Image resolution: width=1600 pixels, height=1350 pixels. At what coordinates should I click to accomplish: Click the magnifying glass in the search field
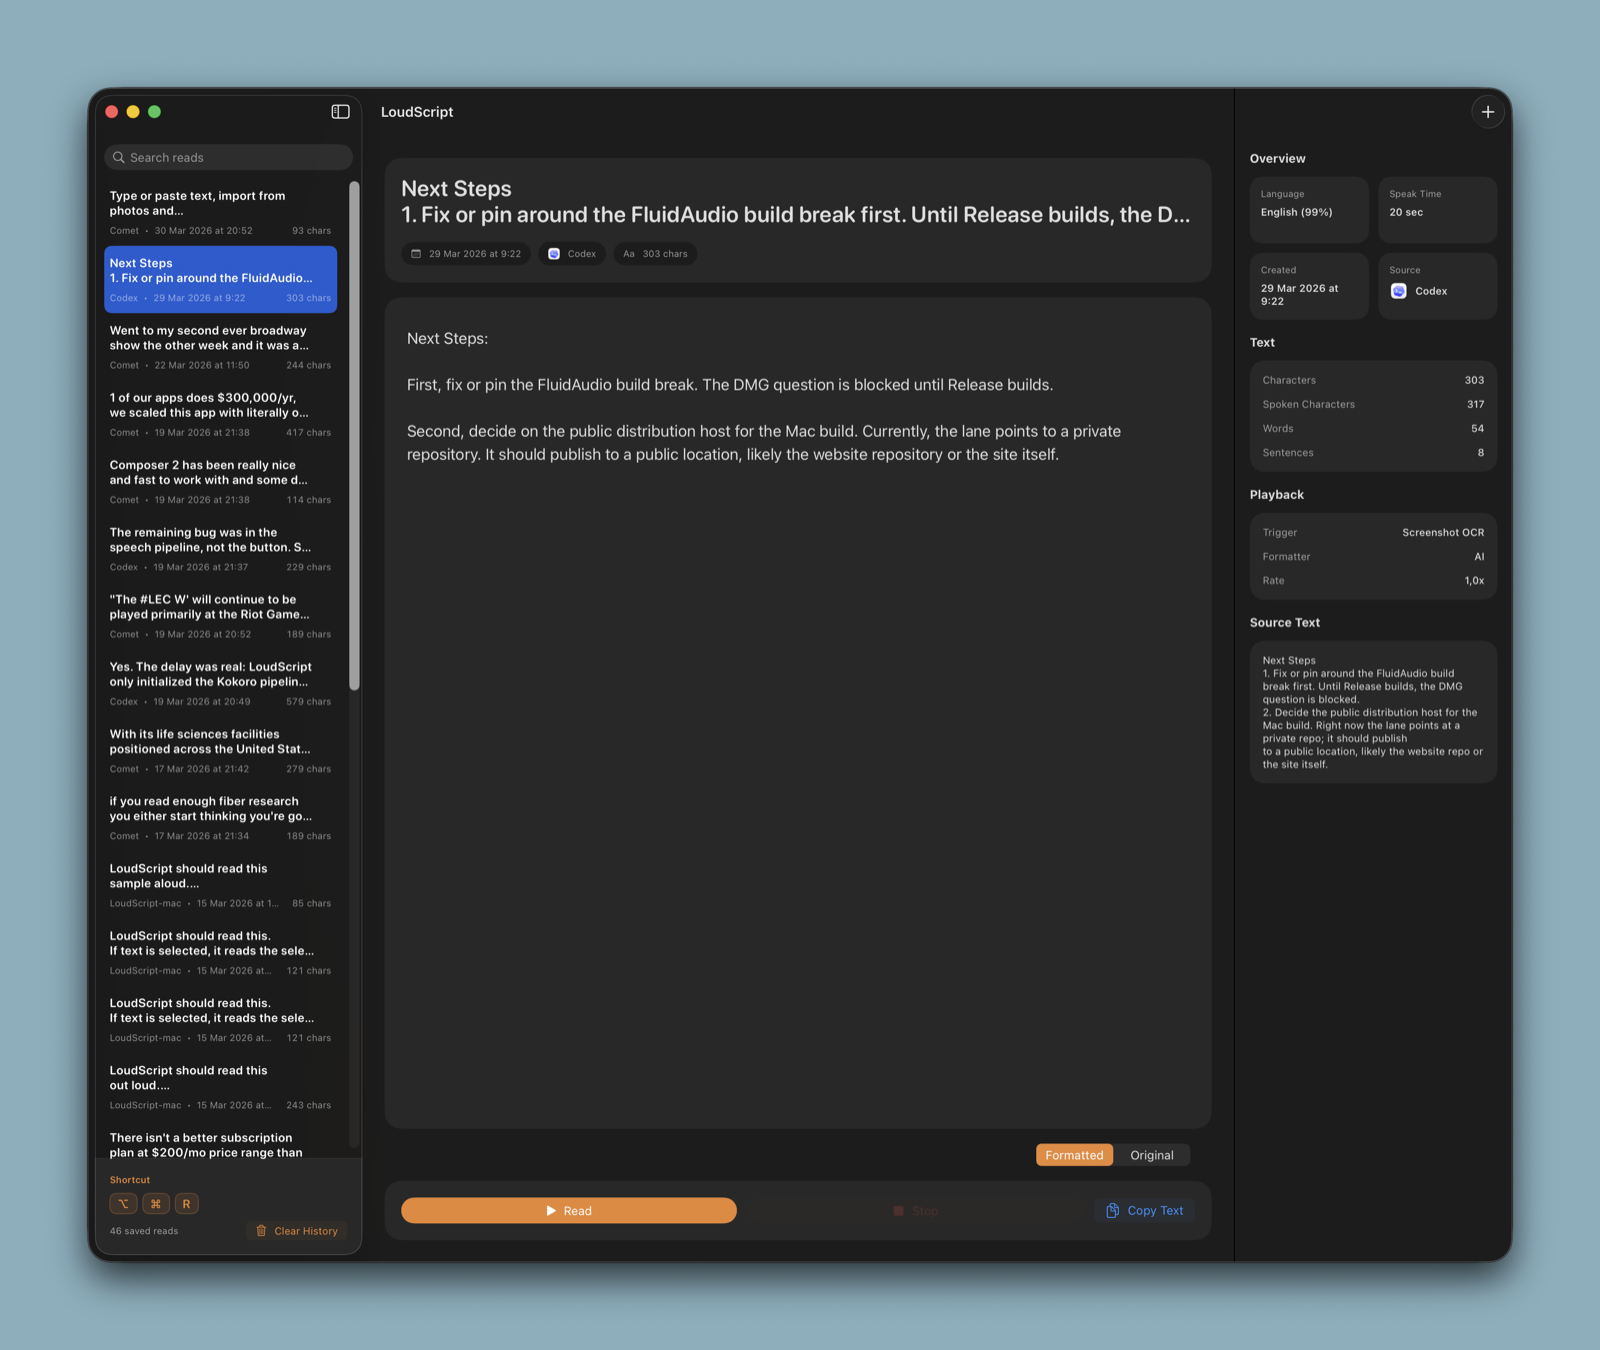(x=118, y=157)
